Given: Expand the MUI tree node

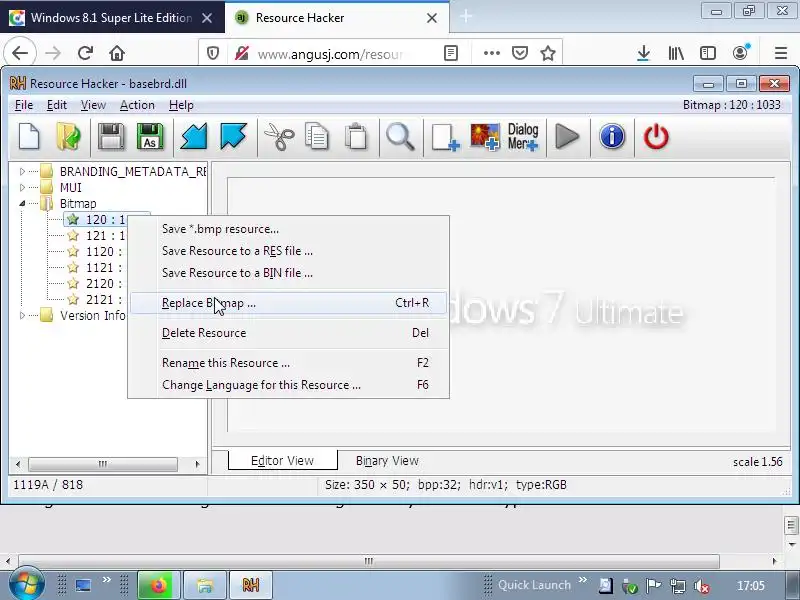Looking at the screenshot, I should 22,187.
